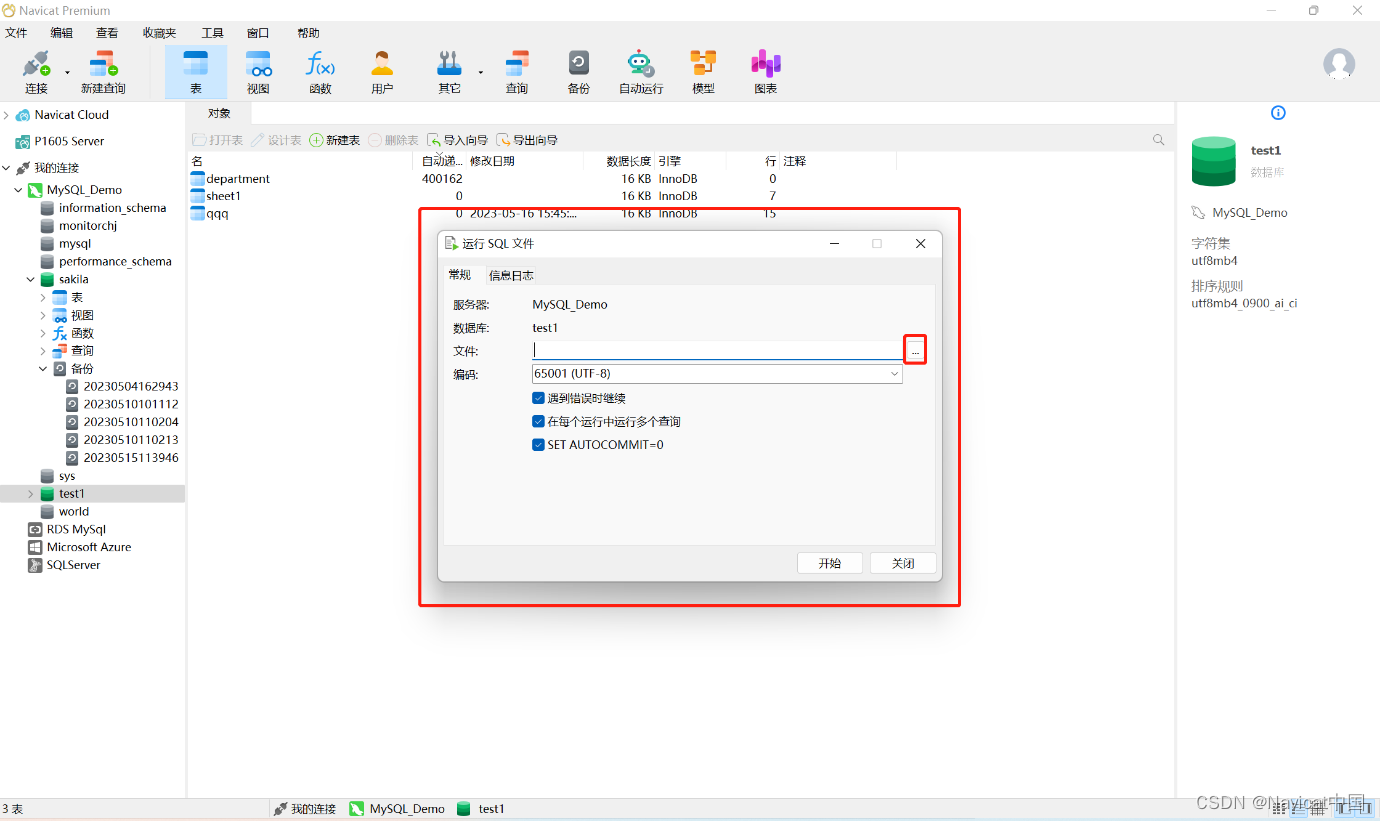1380x821 pixels.
Task: Collapse the sakila Backups node
Action: (43, 369)
